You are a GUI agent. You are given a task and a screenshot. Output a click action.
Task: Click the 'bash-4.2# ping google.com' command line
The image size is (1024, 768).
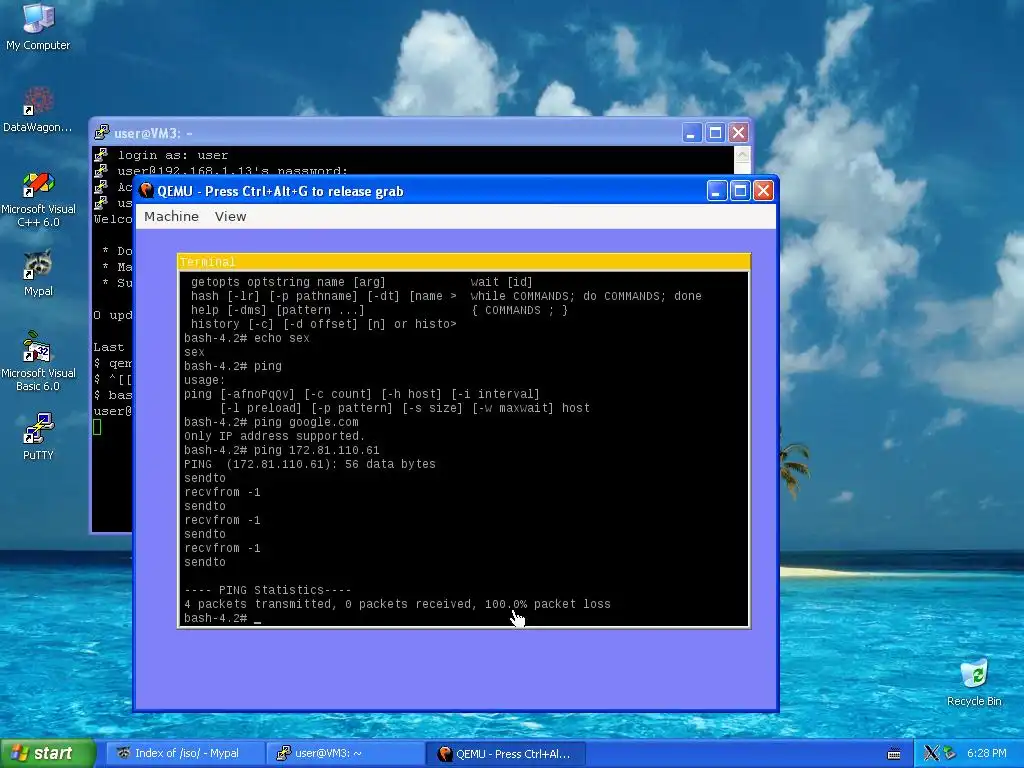point(271,423)
